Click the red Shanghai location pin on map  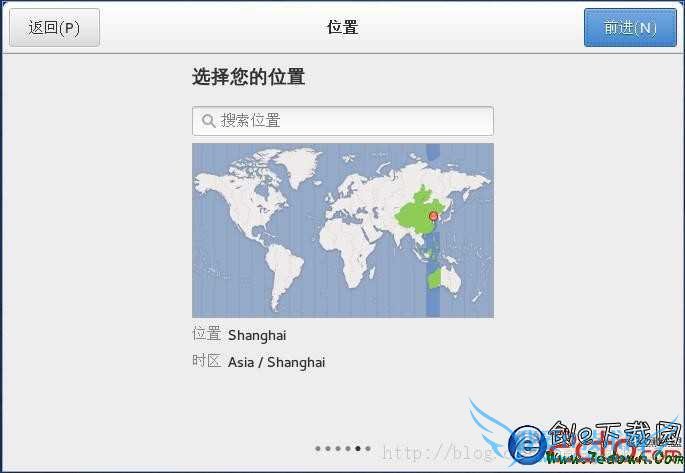433,217
